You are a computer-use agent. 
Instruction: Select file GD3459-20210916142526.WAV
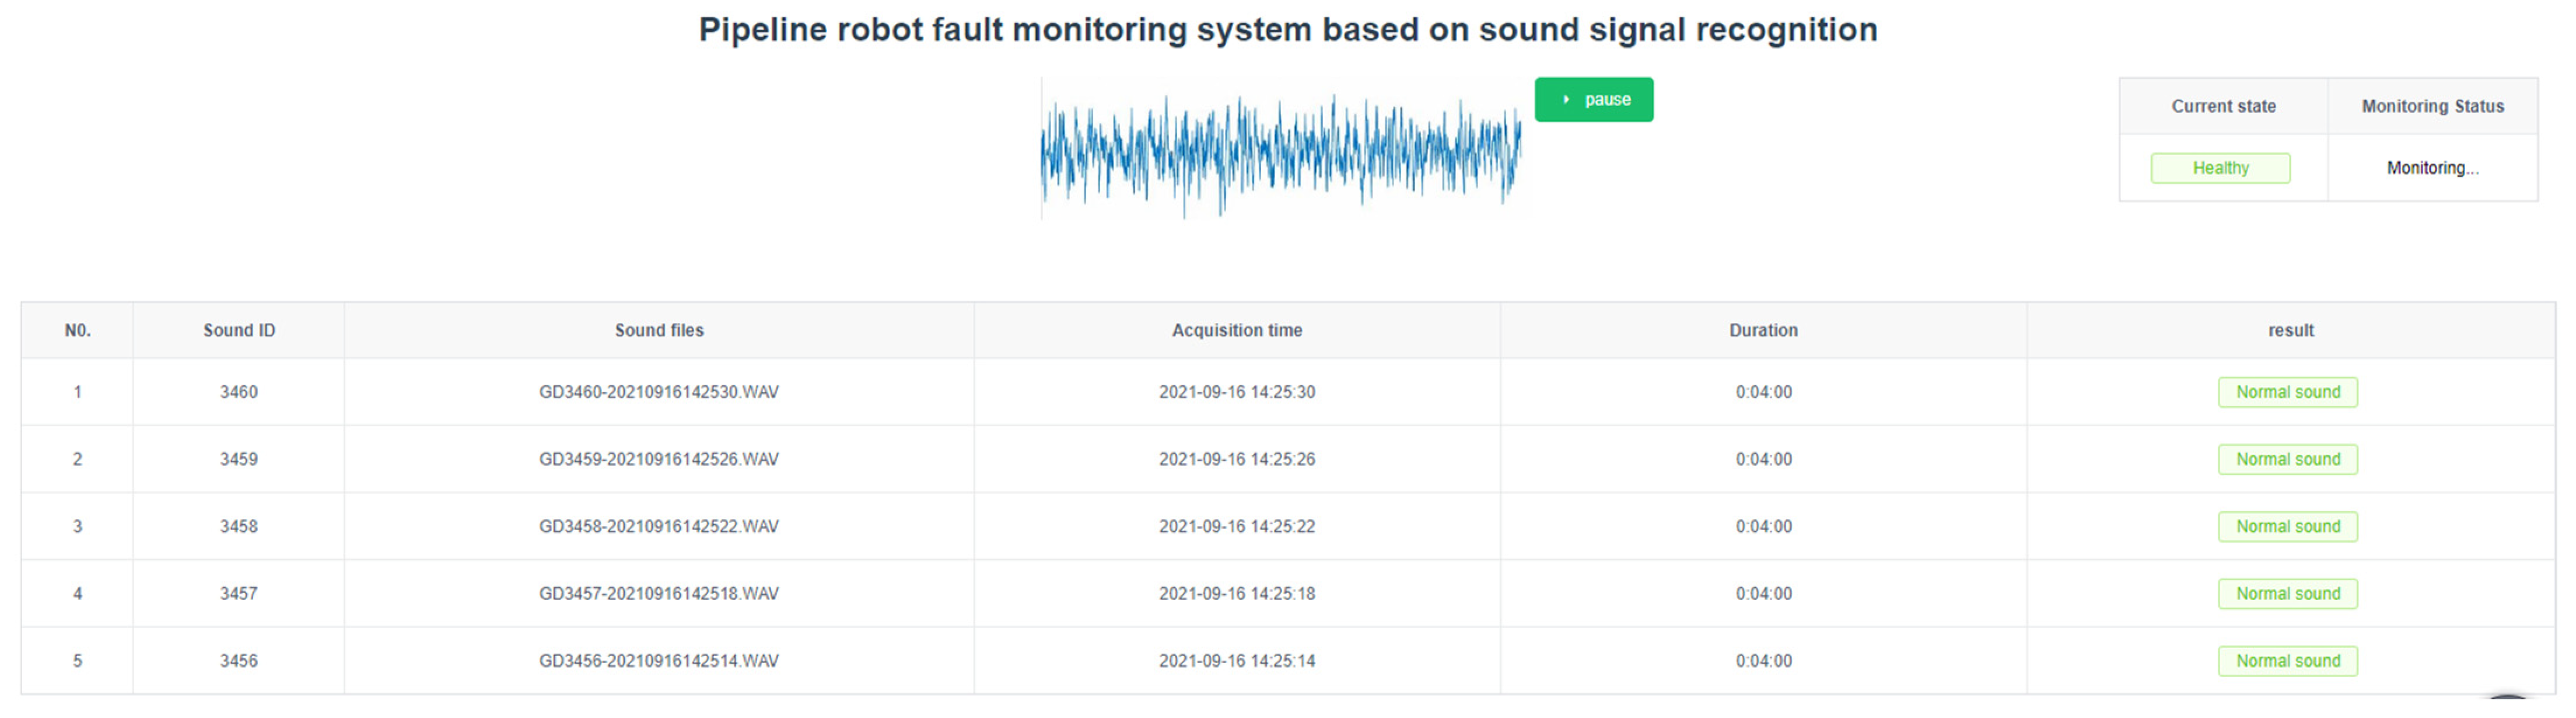coord(658,459)
